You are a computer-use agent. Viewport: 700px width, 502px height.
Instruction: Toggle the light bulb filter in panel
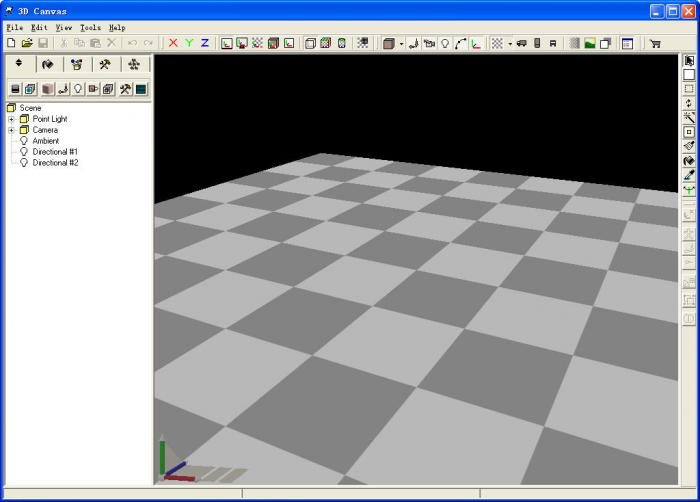tap(78, 89)
